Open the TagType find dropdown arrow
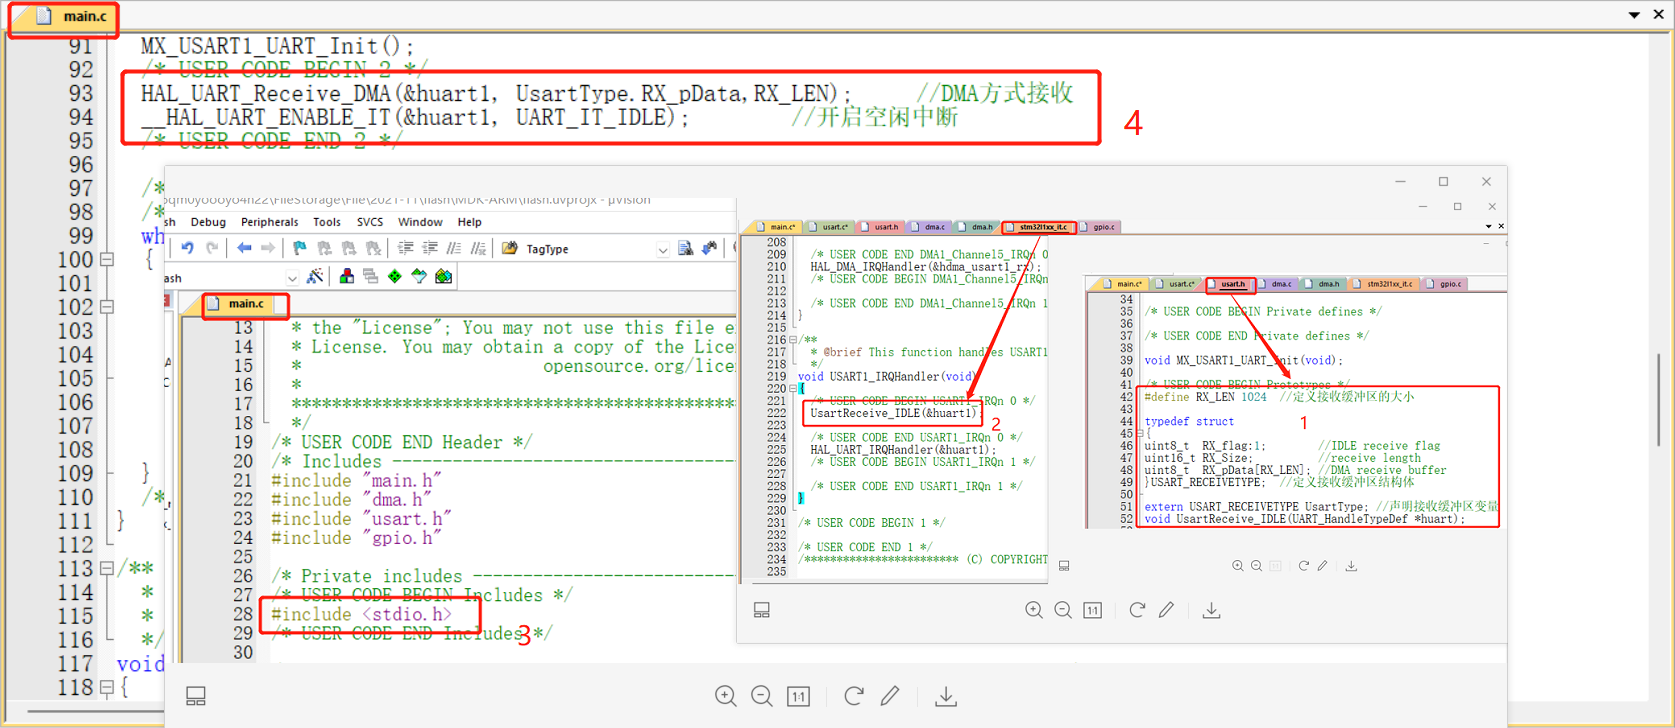The image size is (1675, 728). 662,250
